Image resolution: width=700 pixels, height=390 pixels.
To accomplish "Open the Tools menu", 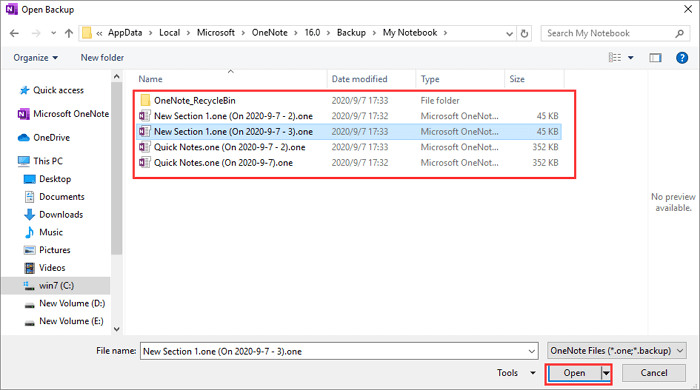I will (x=516, y=373).
